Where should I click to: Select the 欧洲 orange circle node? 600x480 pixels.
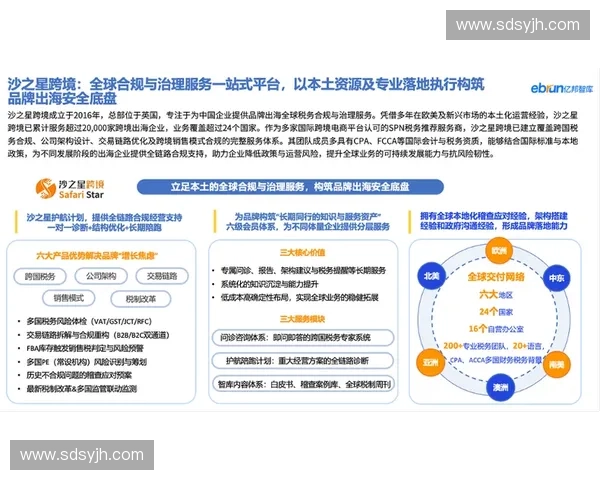tap(499, 251)
